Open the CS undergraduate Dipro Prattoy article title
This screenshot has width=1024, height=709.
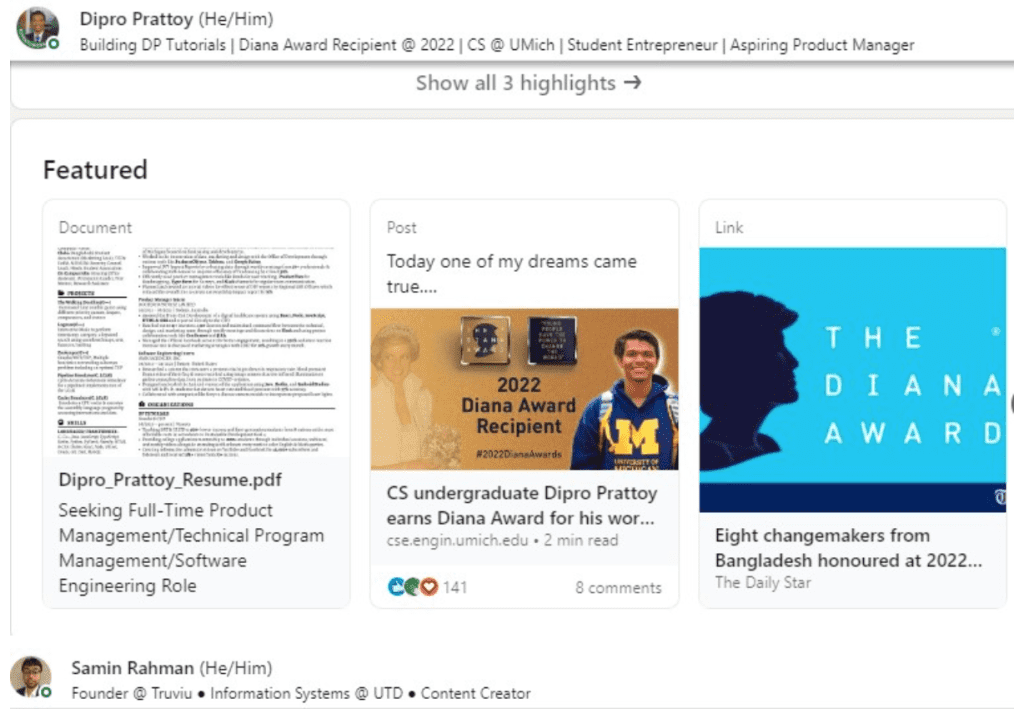tap(522, 506)
